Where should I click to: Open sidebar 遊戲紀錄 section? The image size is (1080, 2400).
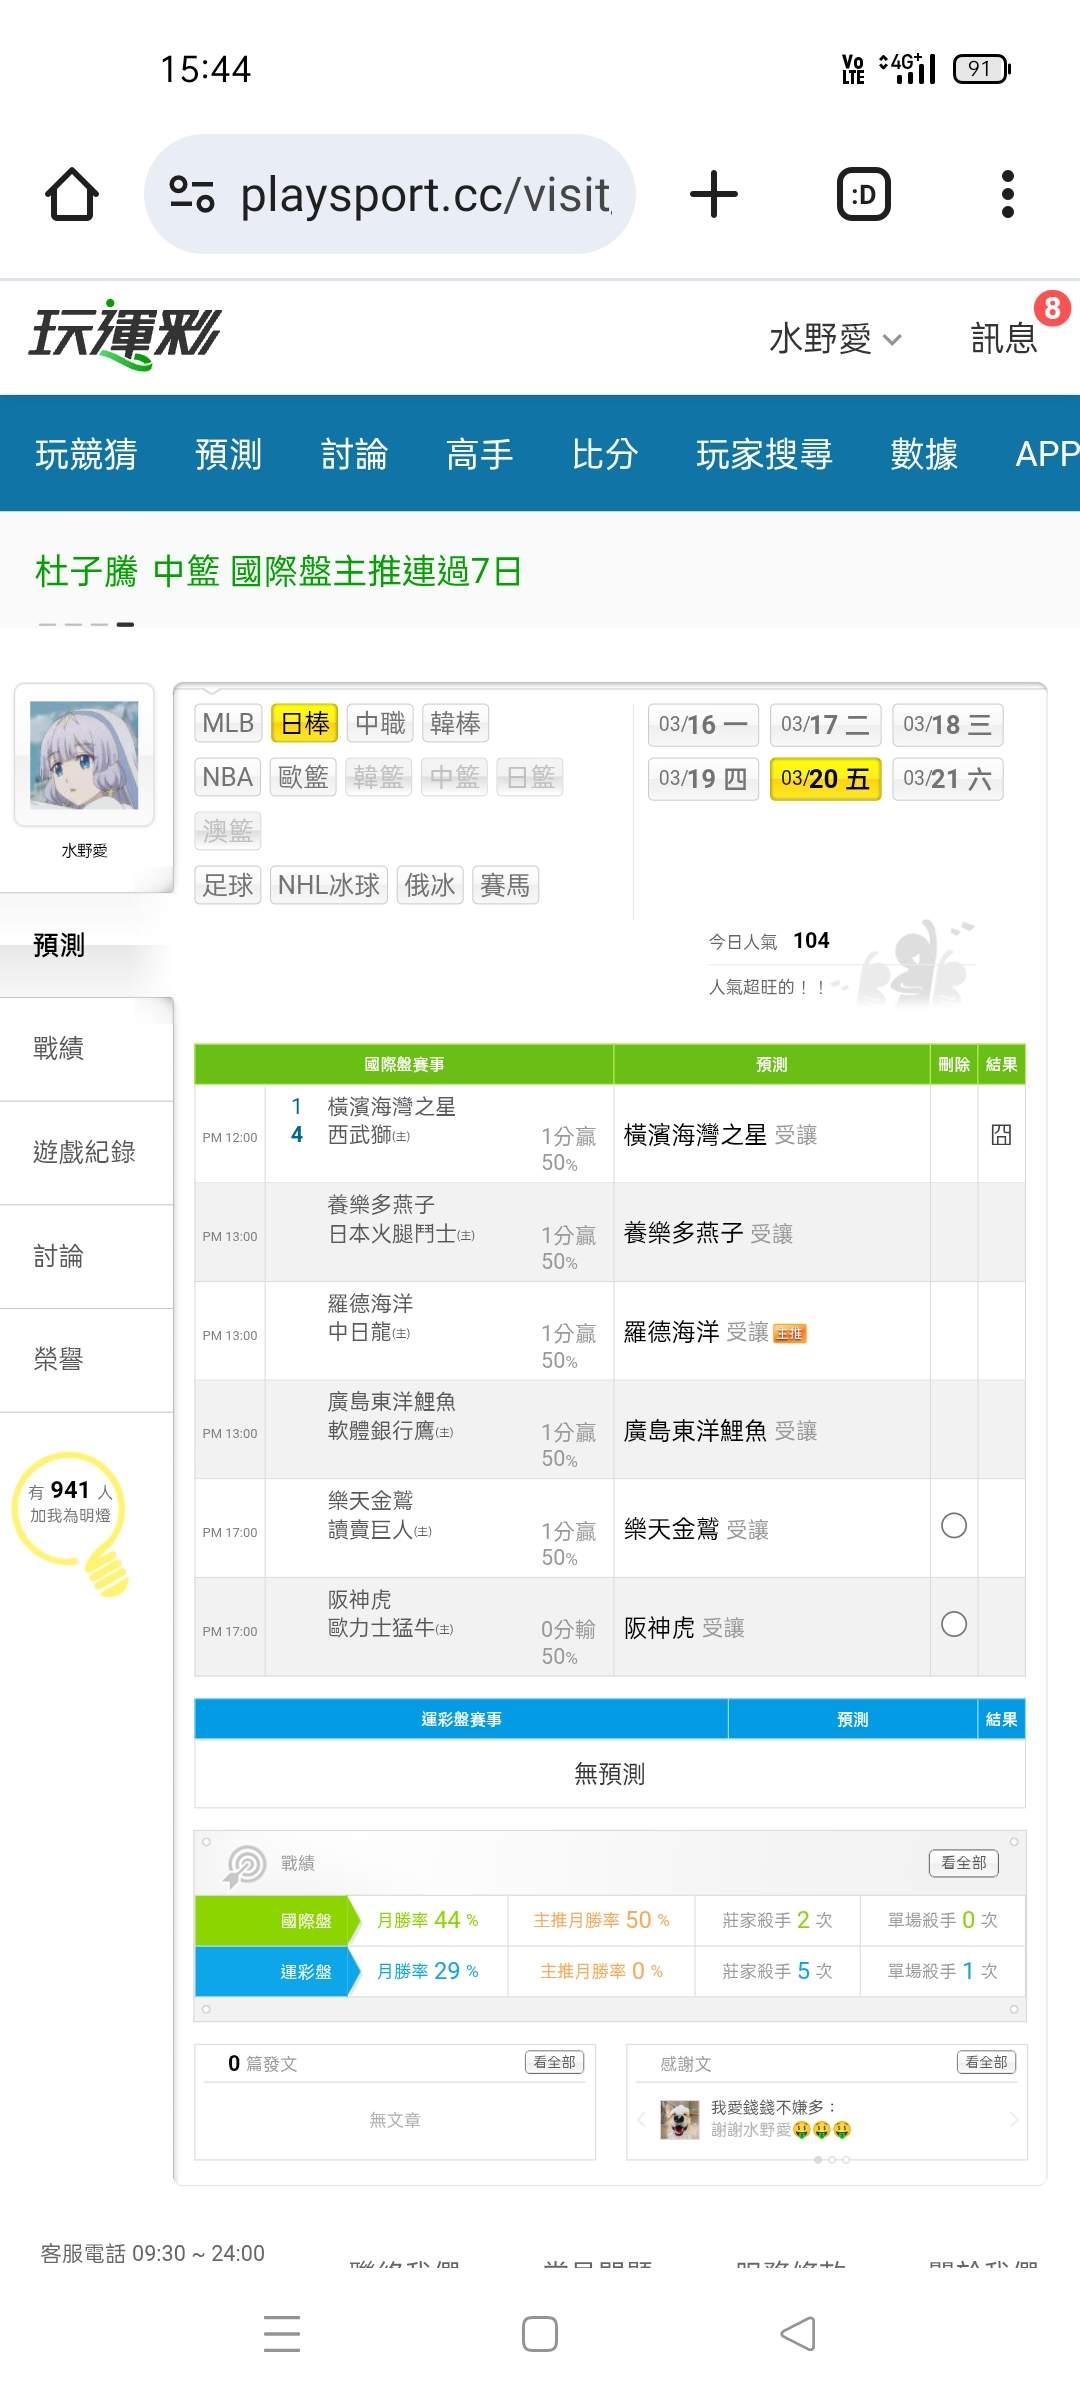(86, 1152)
